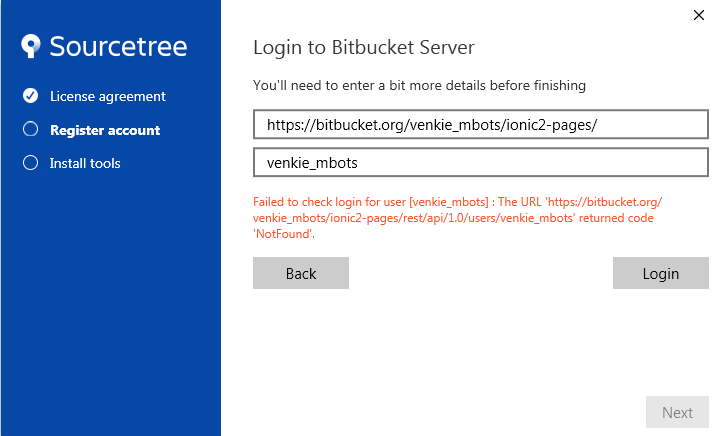Click the greyed-out Next button

(x=677, y=412)
